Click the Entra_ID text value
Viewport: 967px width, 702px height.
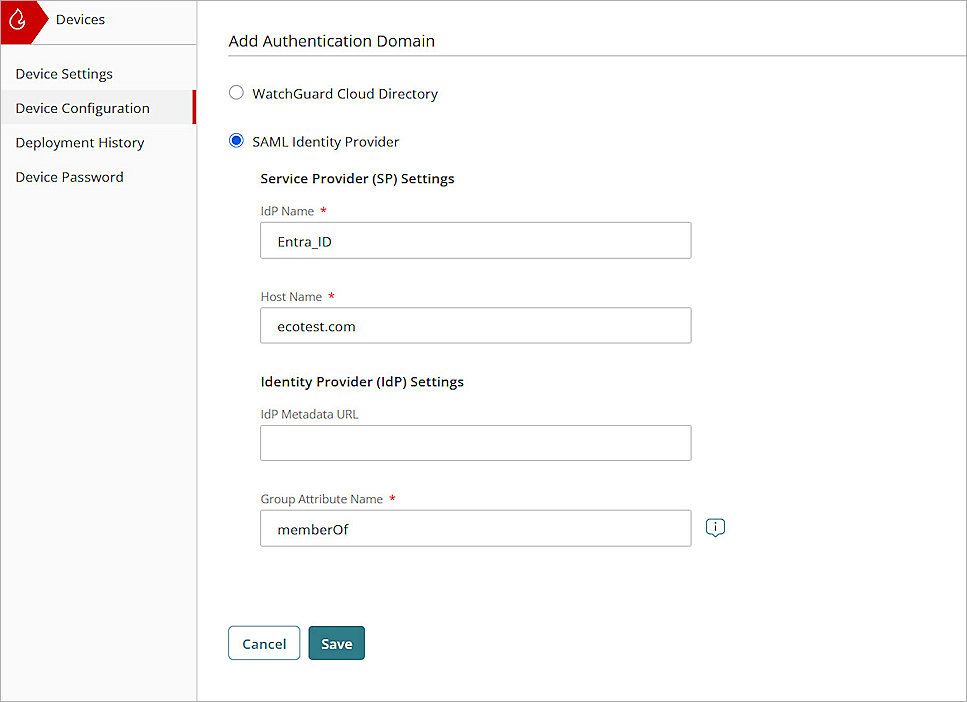(x=303, y=240)
